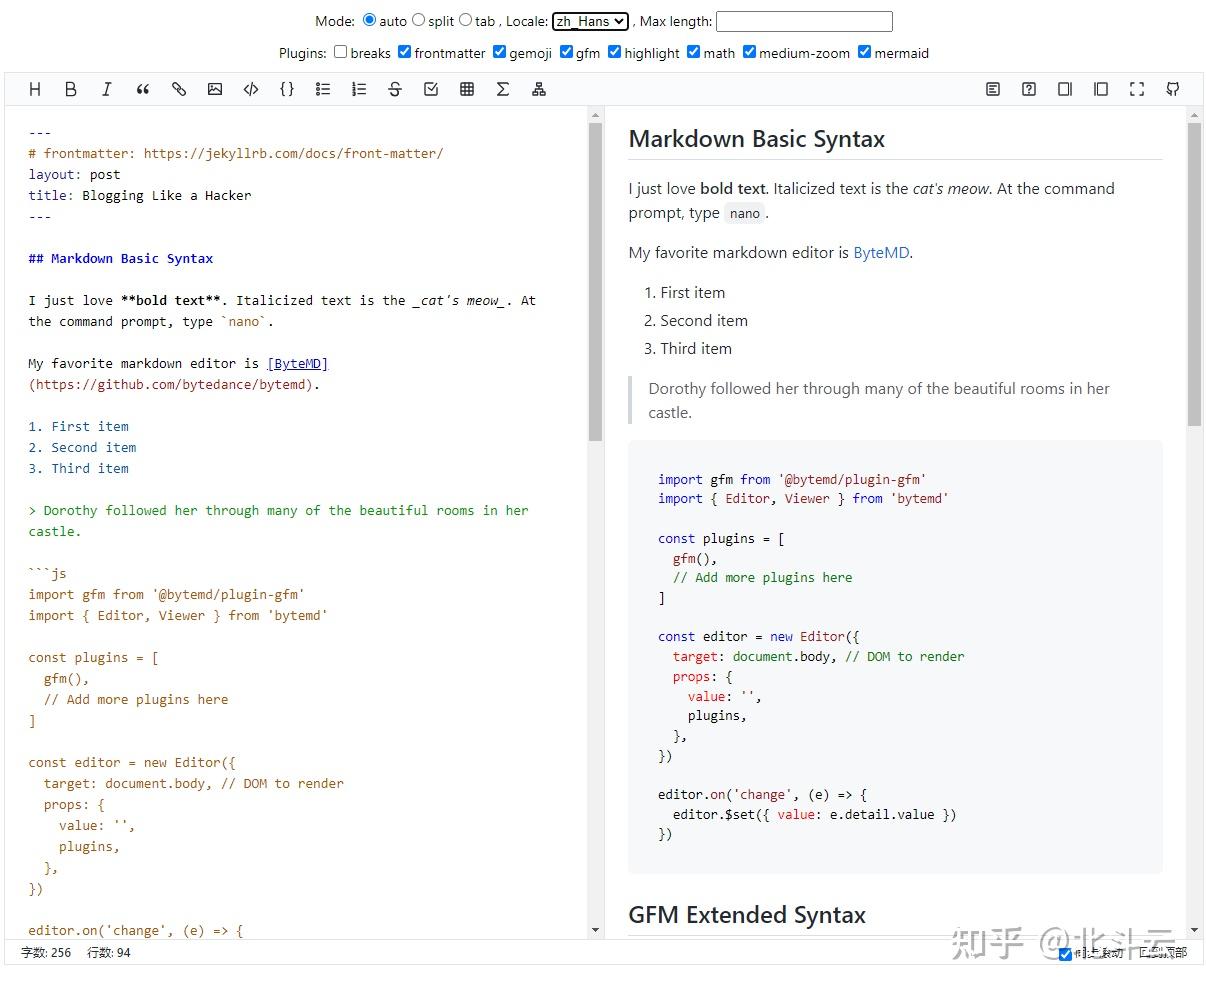
Task: Insert an image via the image icon
Action: click(x=215, y=89)
